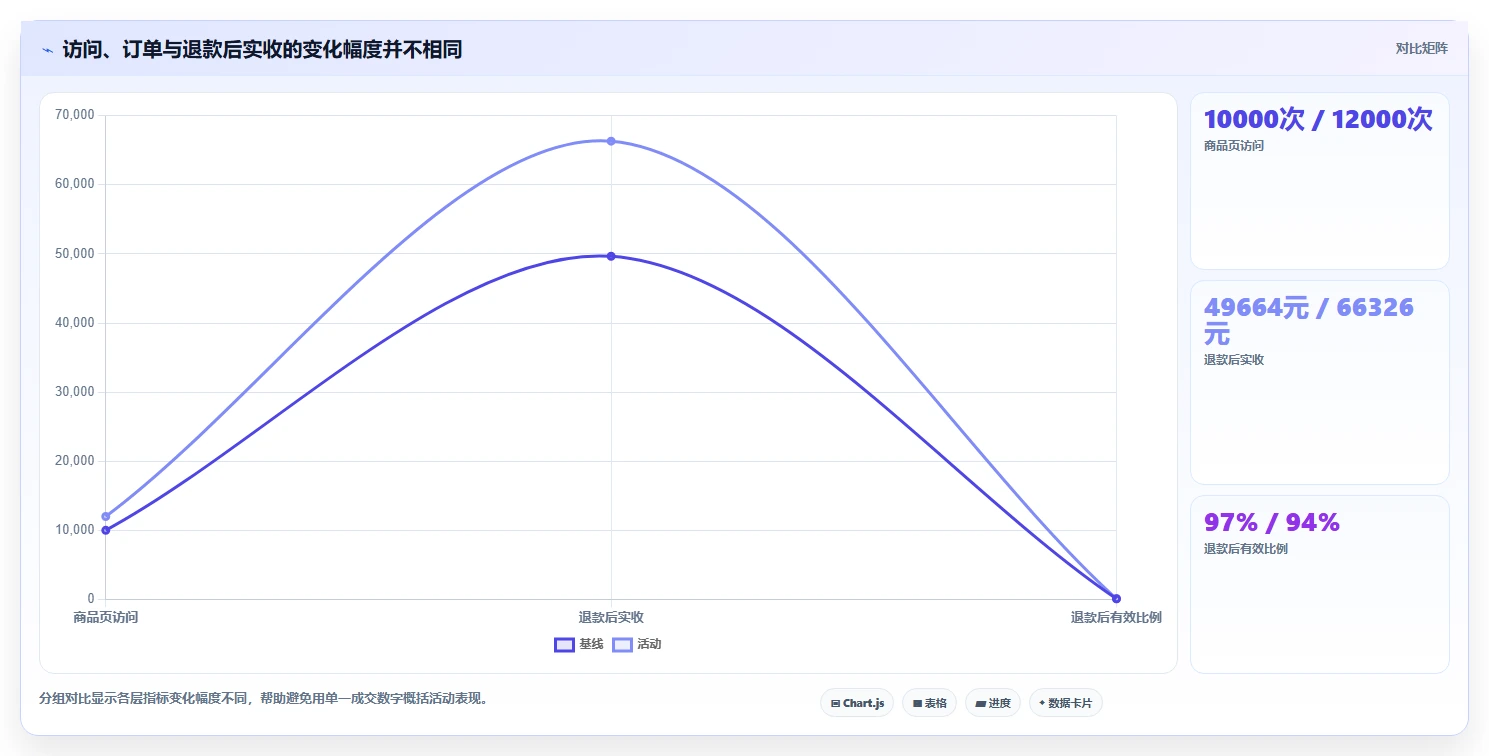The width and height of the screenshot is (1489, 756).
Task: Select the Chart.js chip
Action: [x=857, y=703]
